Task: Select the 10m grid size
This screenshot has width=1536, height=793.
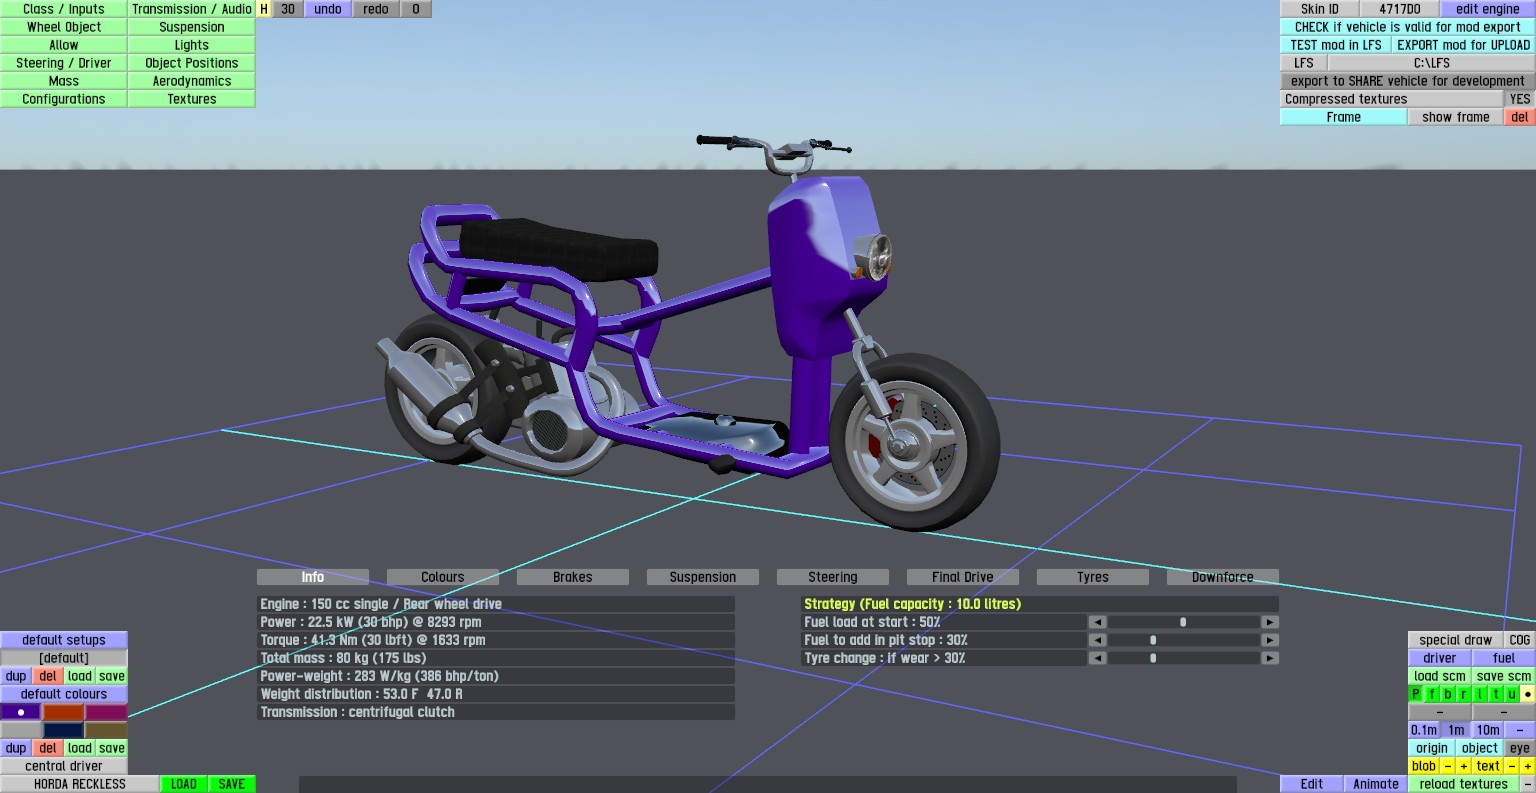Action: tap(1488, 730)
